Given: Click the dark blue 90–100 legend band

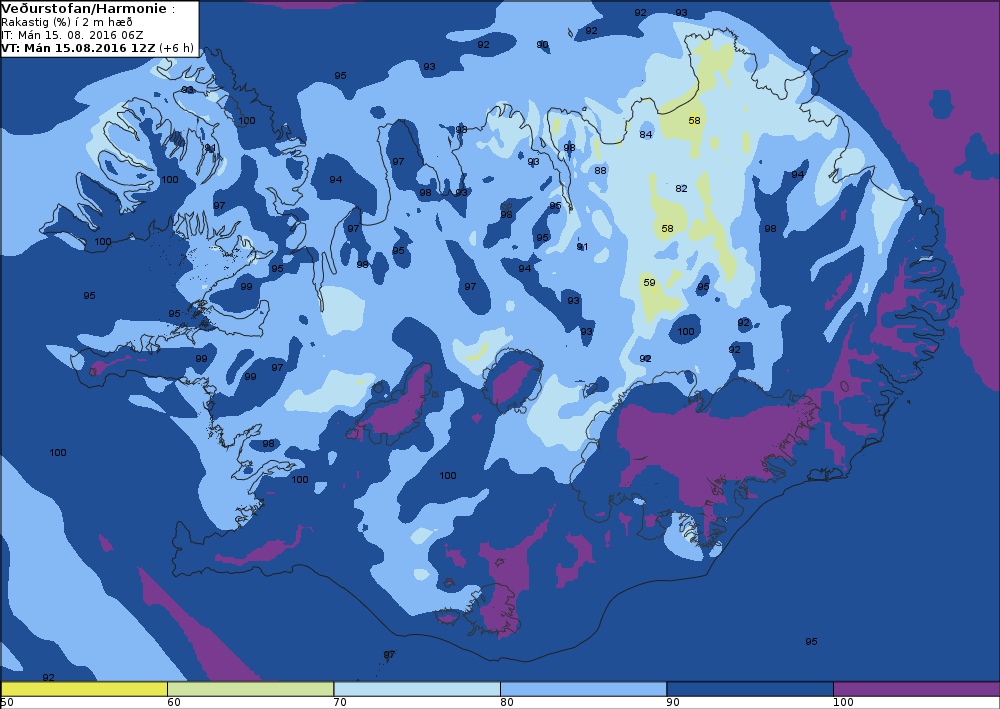Looking at the screenshot, I should pyautogui.click(x=749, y=689).
